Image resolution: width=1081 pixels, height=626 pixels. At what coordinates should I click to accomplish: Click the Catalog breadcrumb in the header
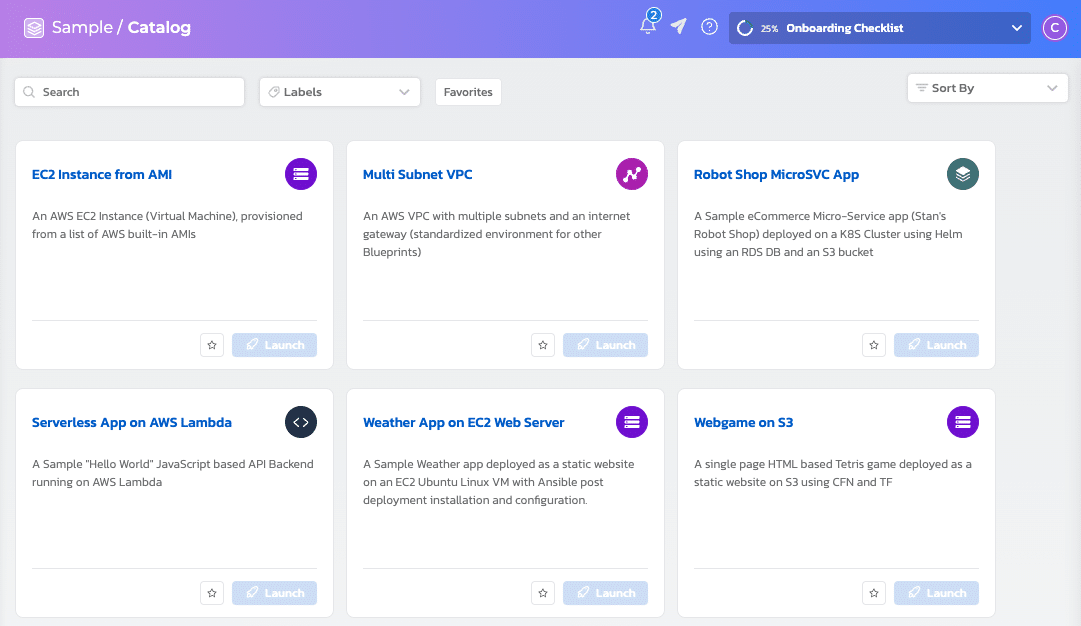(x=159, y=28)
